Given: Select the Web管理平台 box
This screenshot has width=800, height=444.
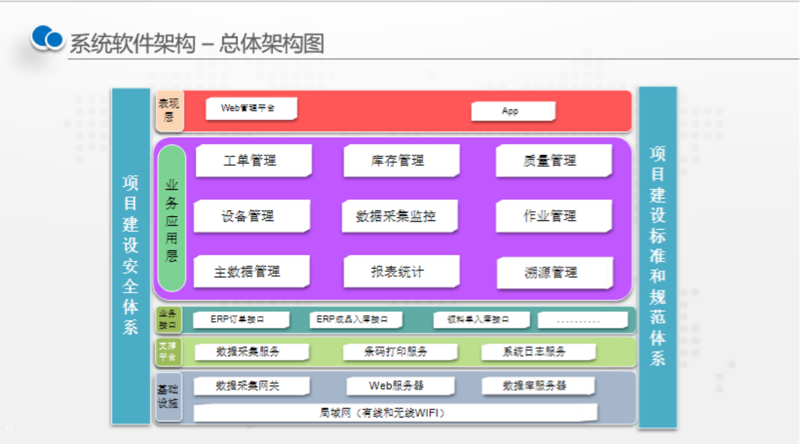Looking at the screenshot, I should point(247,108).
